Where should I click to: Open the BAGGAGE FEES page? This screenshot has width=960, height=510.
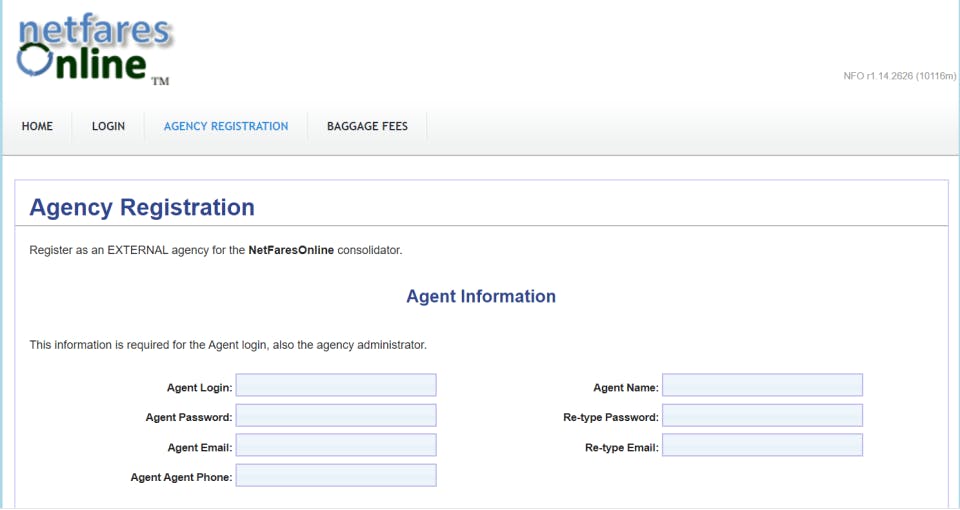click(x=367, y=126)
